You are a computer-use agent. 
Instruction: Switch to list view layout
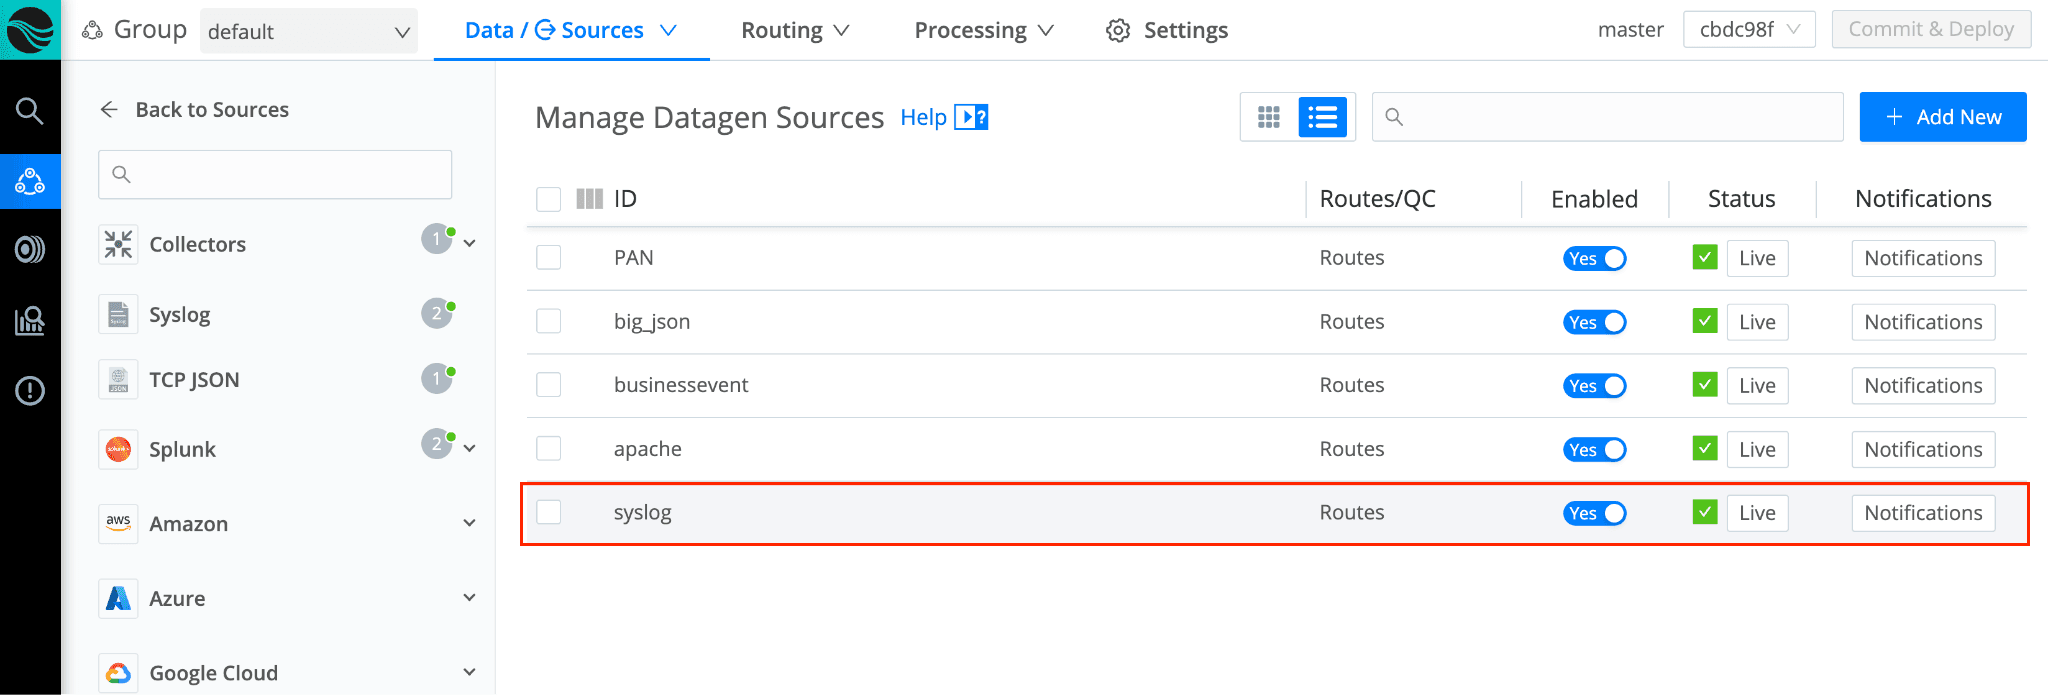click(x=1322, y=118)
